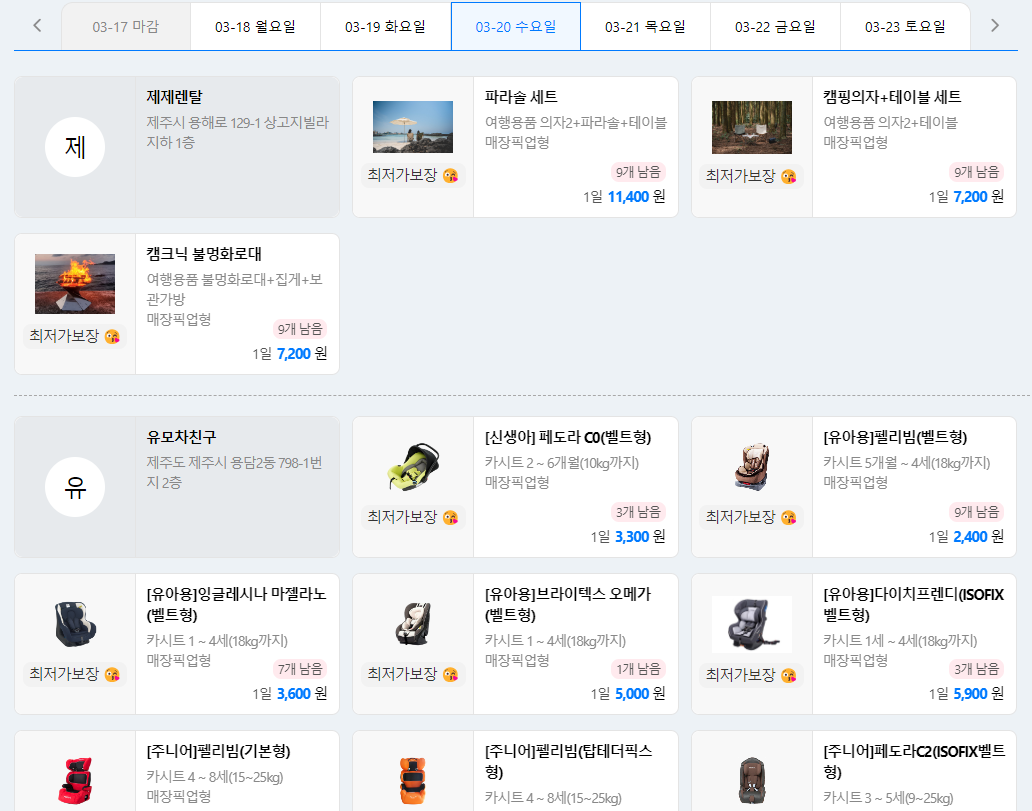Click 여행용품 의자2+파라솔+테이블 description
This screenshot has height=811, width=1032.
click(x=576, y=122)
